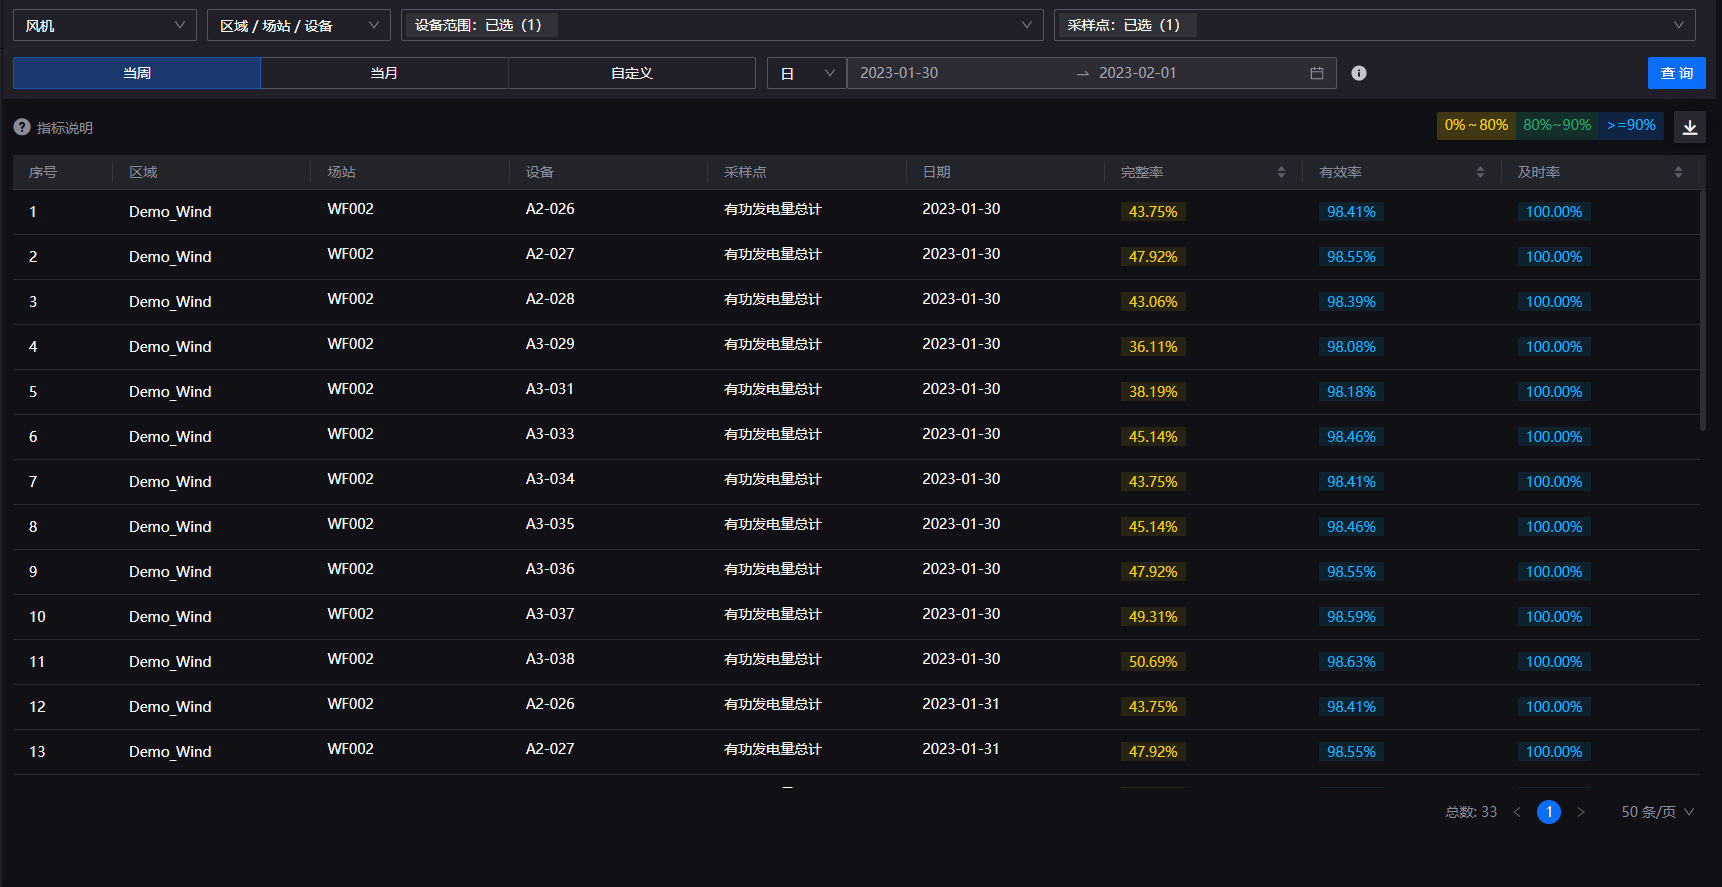Open the 采样点 selection dropdown
The height and width of the screenshot is (887, 1722).
pyautogui.click(x=1374, y=25)
